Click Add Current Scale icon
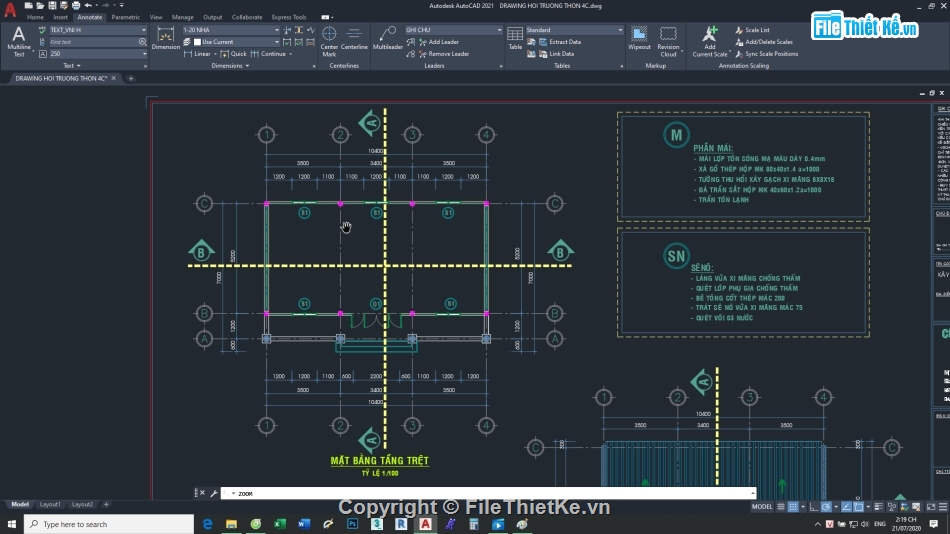Image resolution: width=950 pixels, height=534 pixels. coord(709,41)
